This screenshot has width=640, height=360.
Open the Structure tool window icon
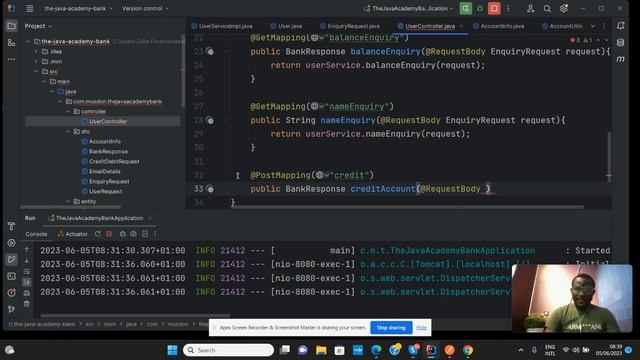tap(11, 43)
